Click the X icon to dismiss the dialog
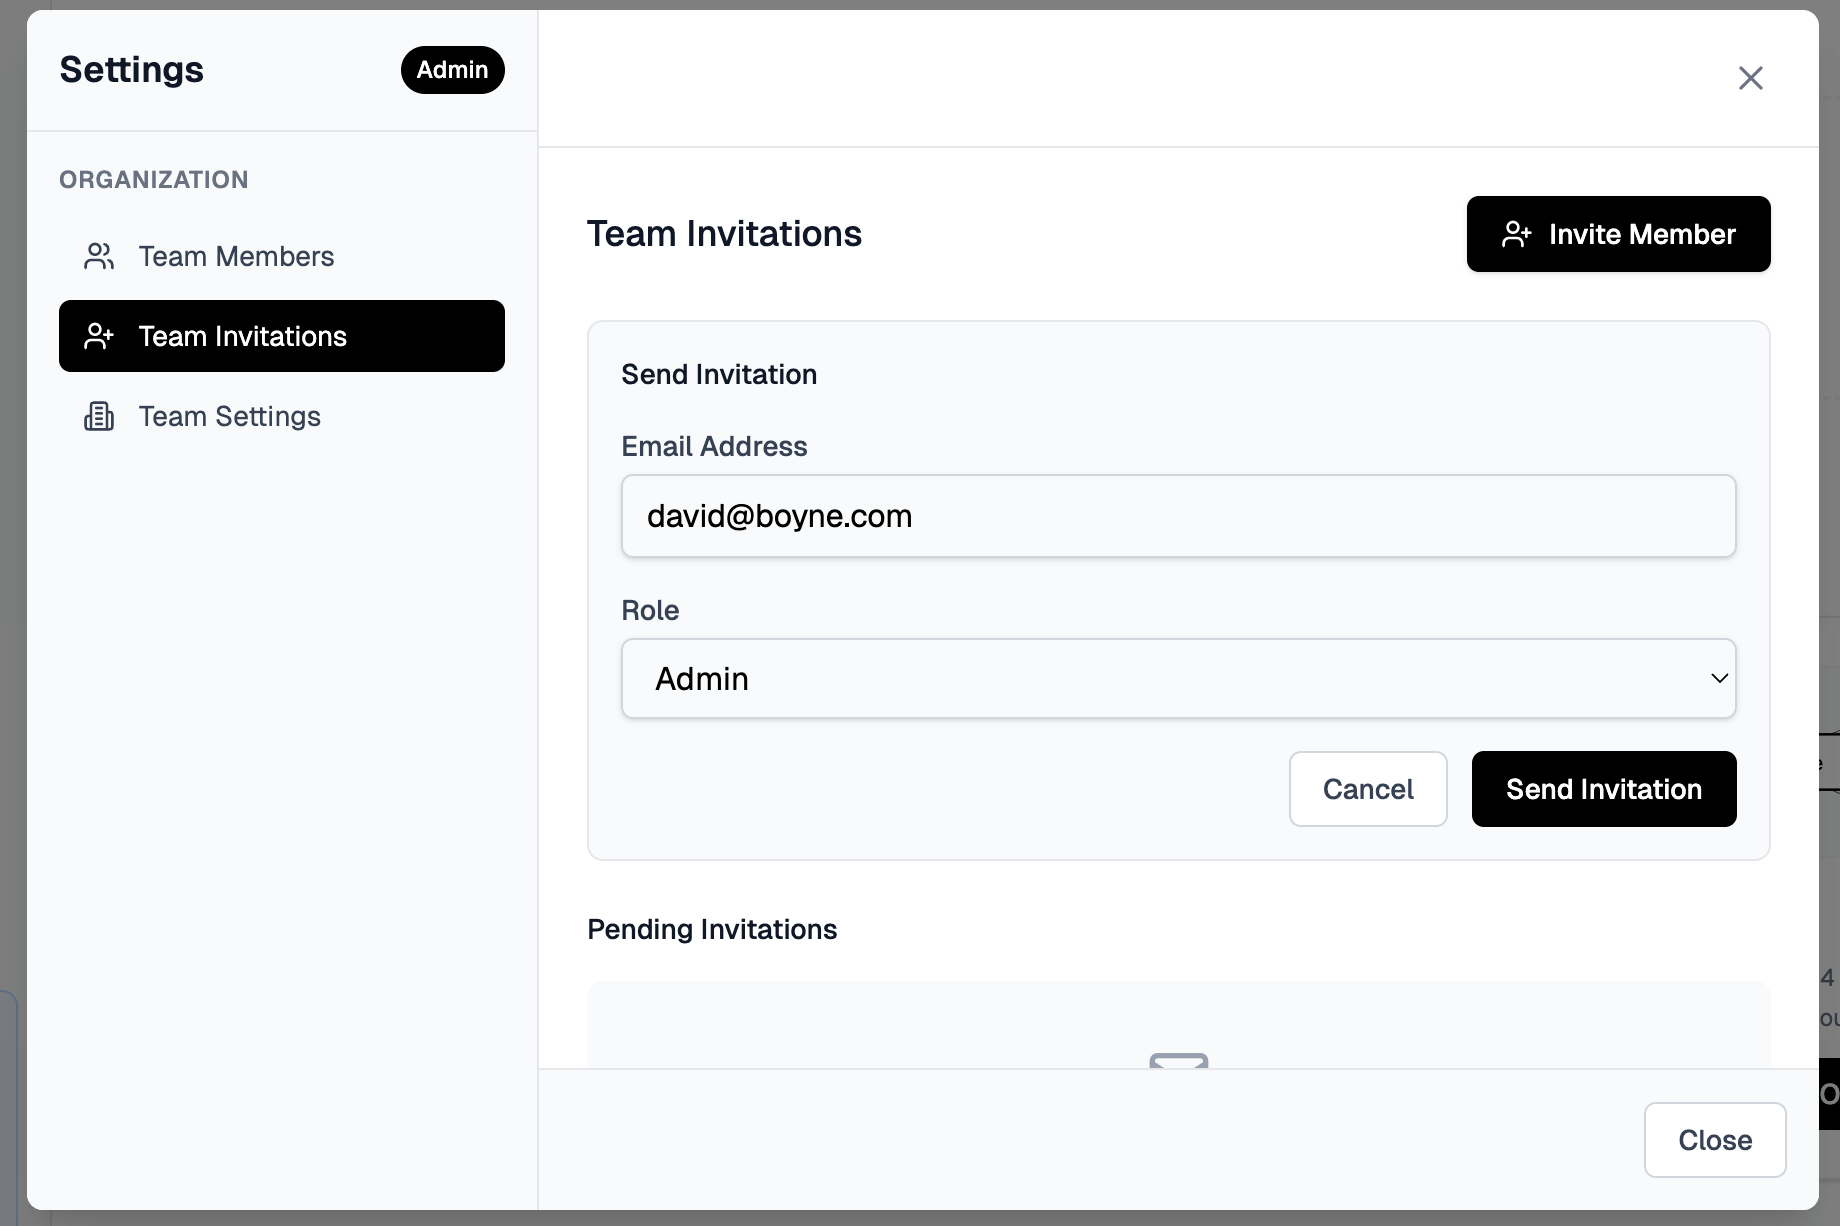The height and width of the screenshot is (1226, 1840). point(1751,77)
